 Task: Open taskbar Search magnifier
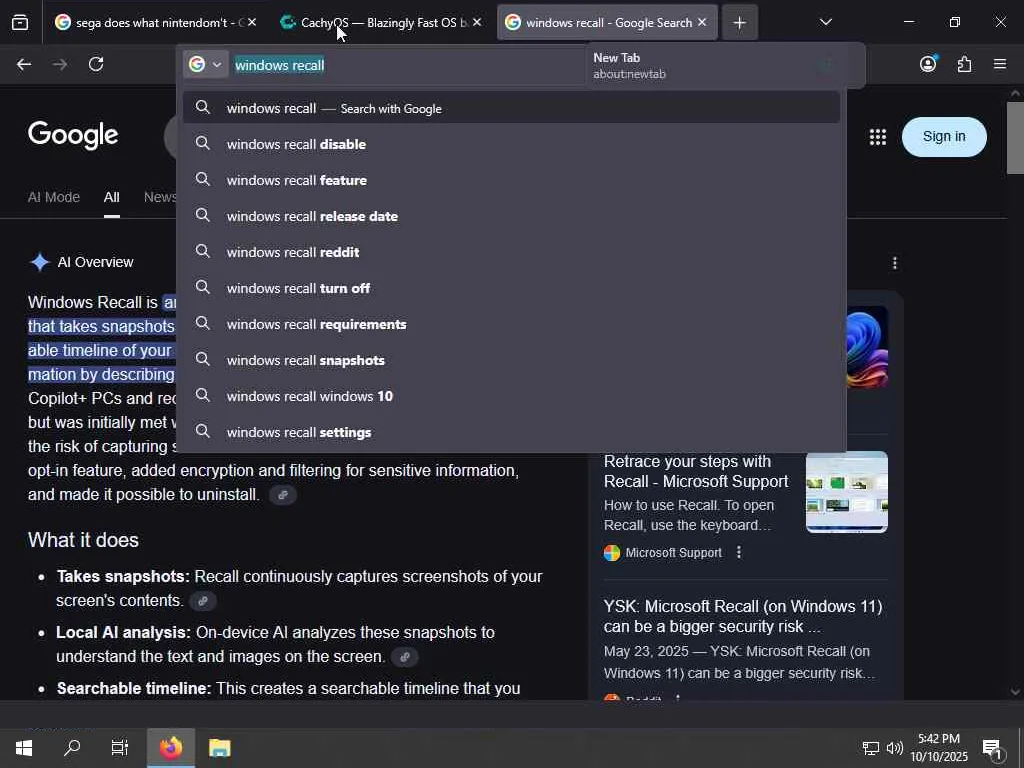72,748
